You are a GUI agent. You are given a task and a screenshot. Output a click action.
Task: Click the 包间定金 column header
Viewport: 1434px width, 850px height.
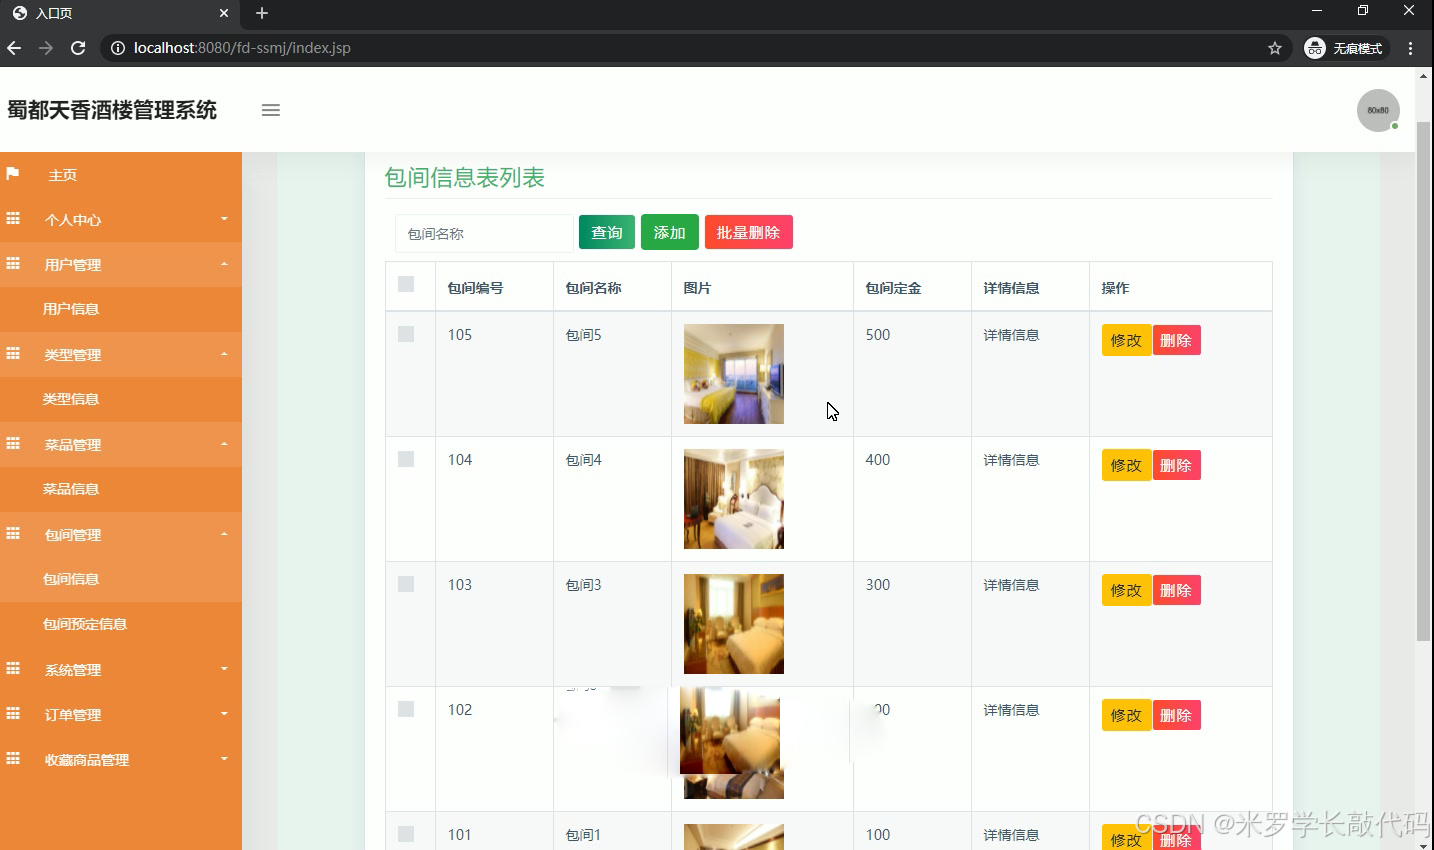[x=893, y=288]
